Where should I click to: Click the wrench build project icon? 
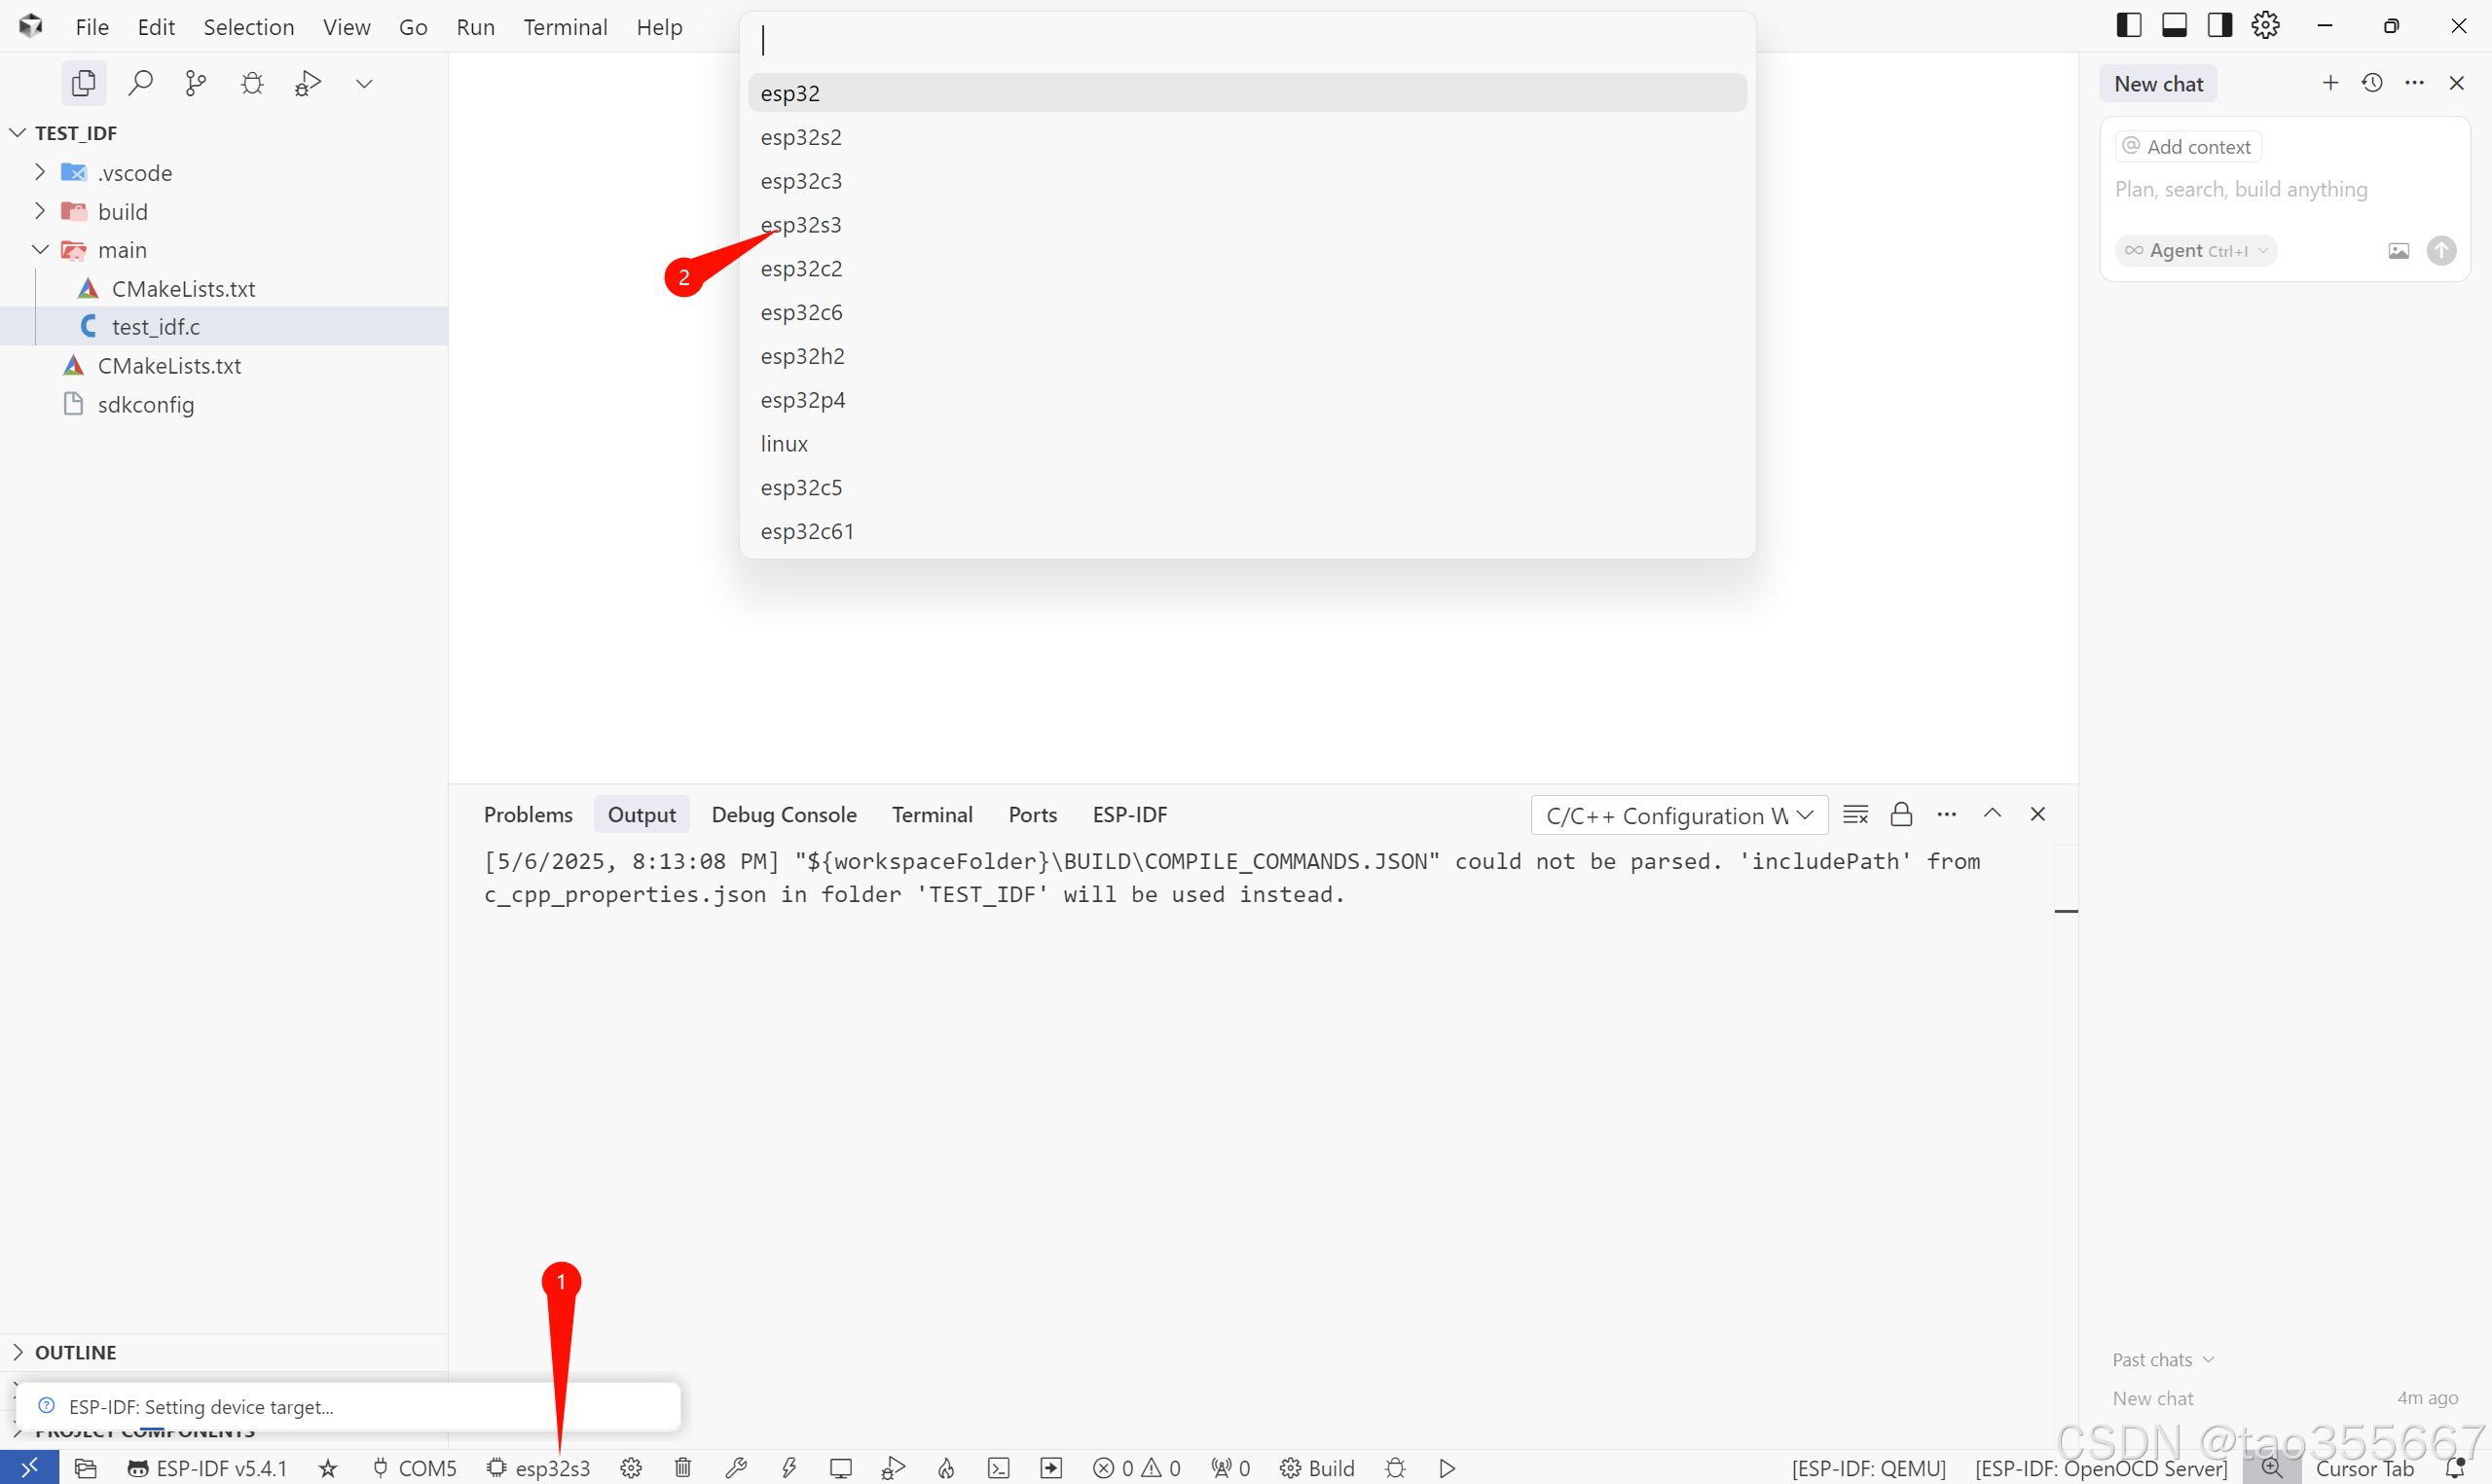(x=736, y=1467)
